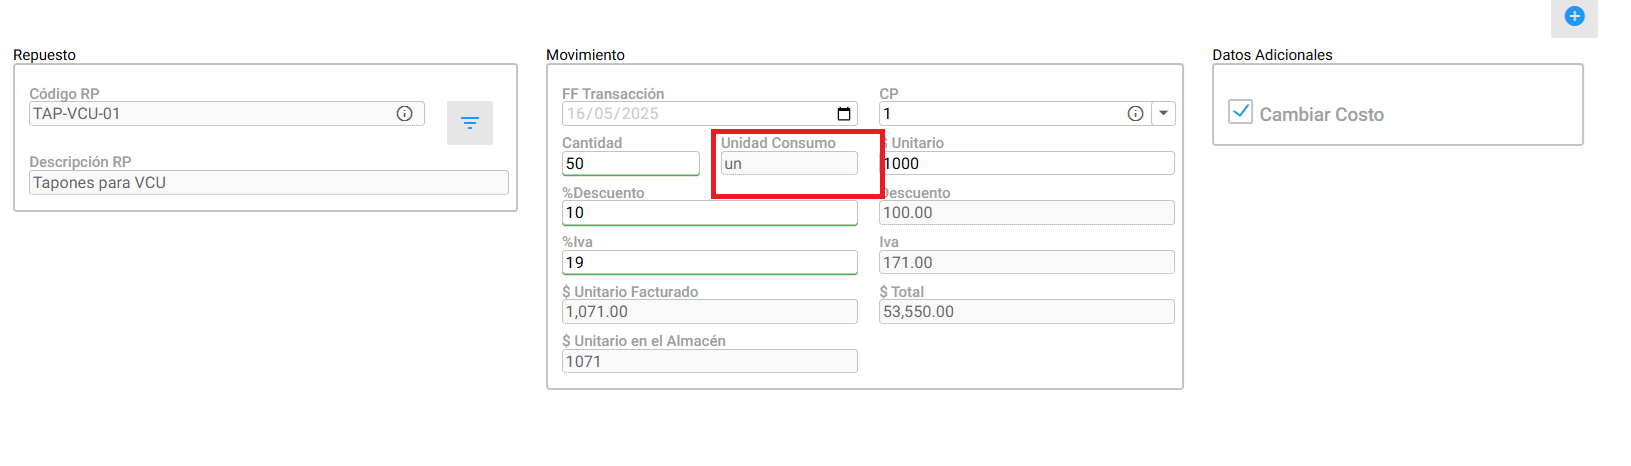Click the %Iva input field
1631x466 pixels.
[710, 263]
